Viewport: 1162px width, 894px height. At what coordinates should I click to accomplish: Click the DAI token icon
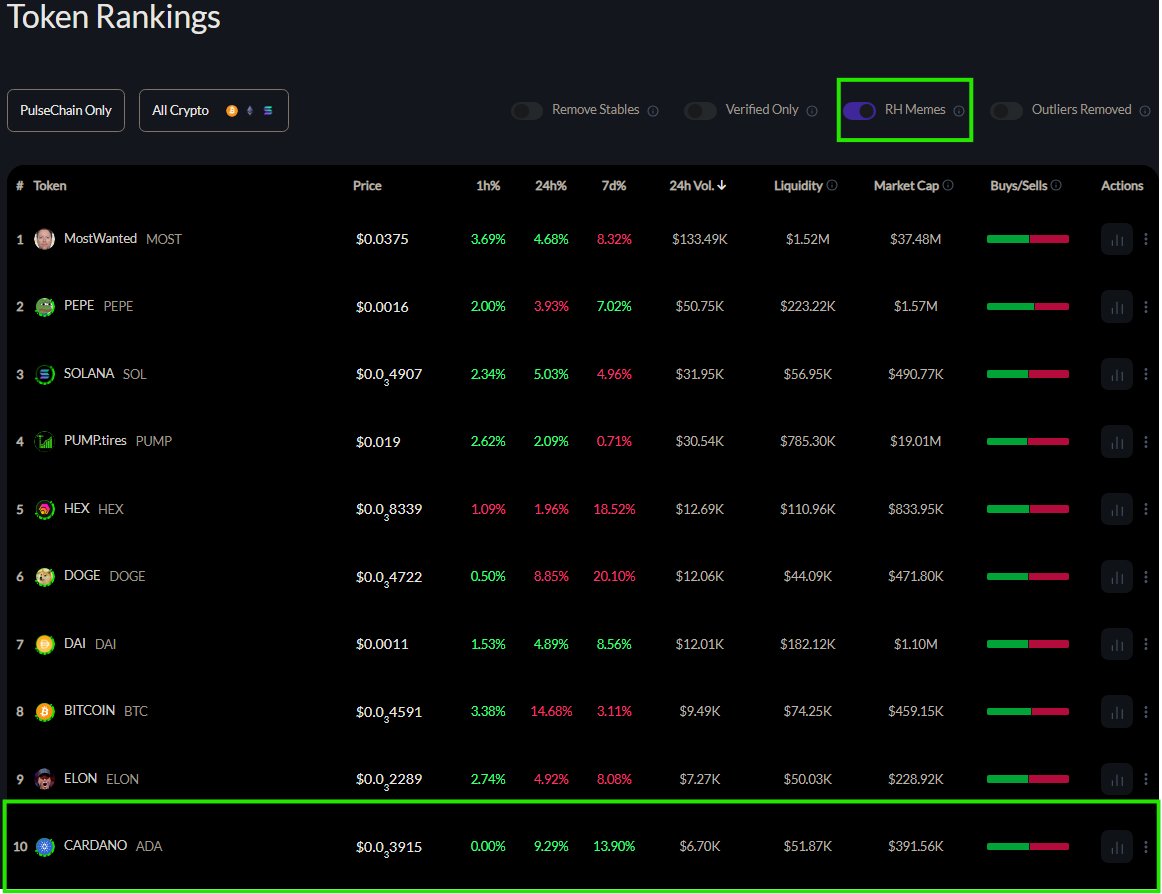44,644
